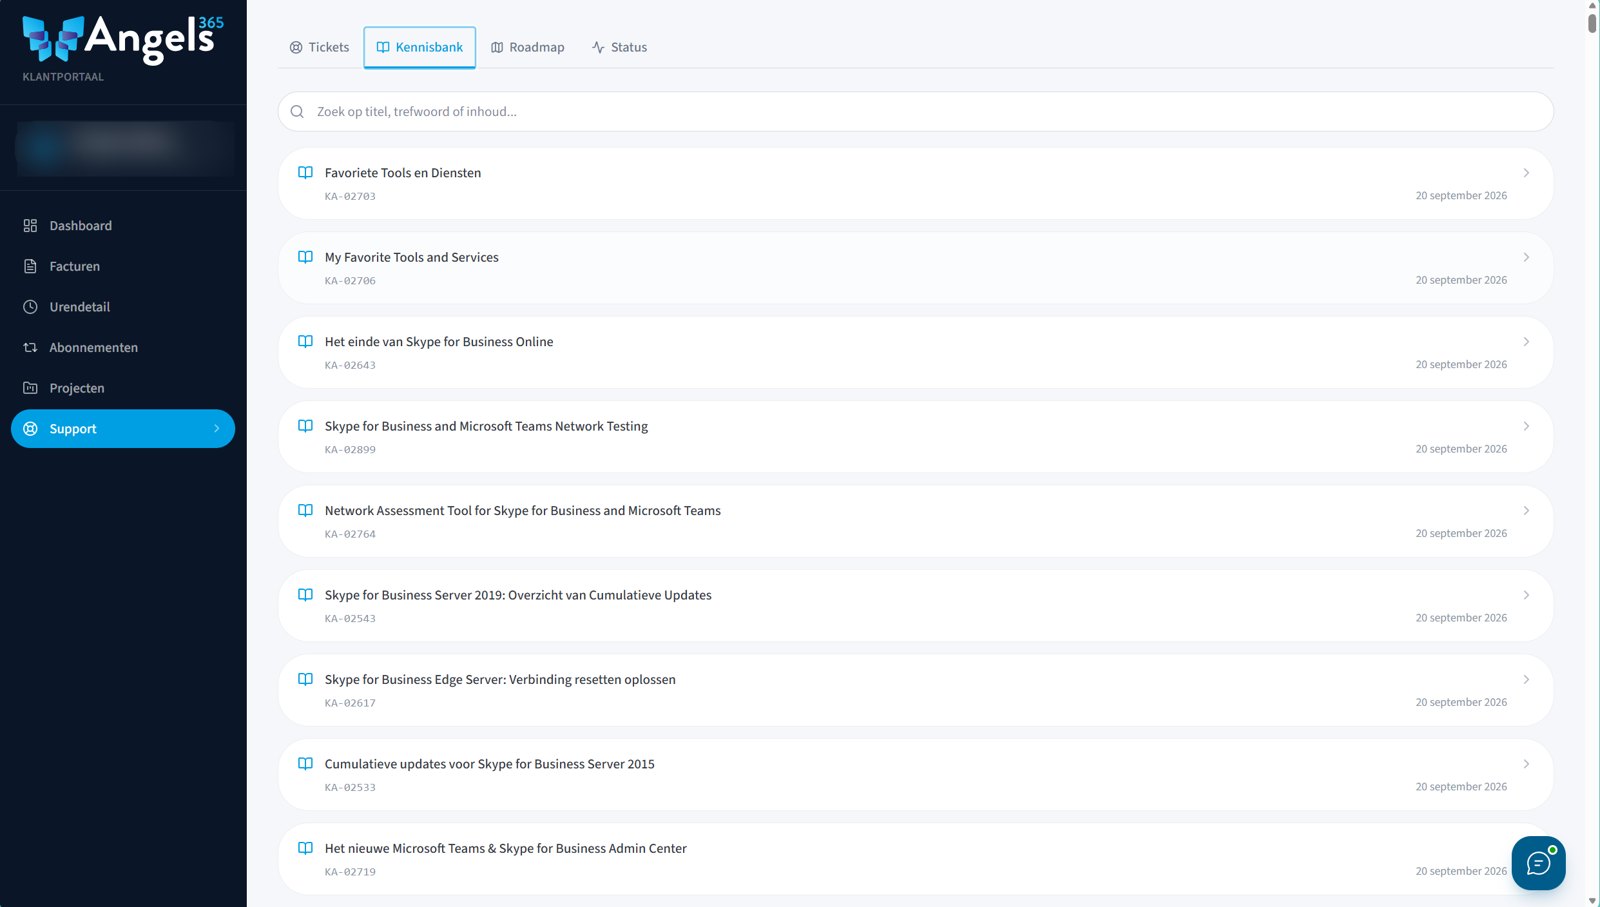Image resolution: width=1600 pixels, height=907 pixels.
Task: Click book icon of Het einde van Skype article
Action: [306, 342]
